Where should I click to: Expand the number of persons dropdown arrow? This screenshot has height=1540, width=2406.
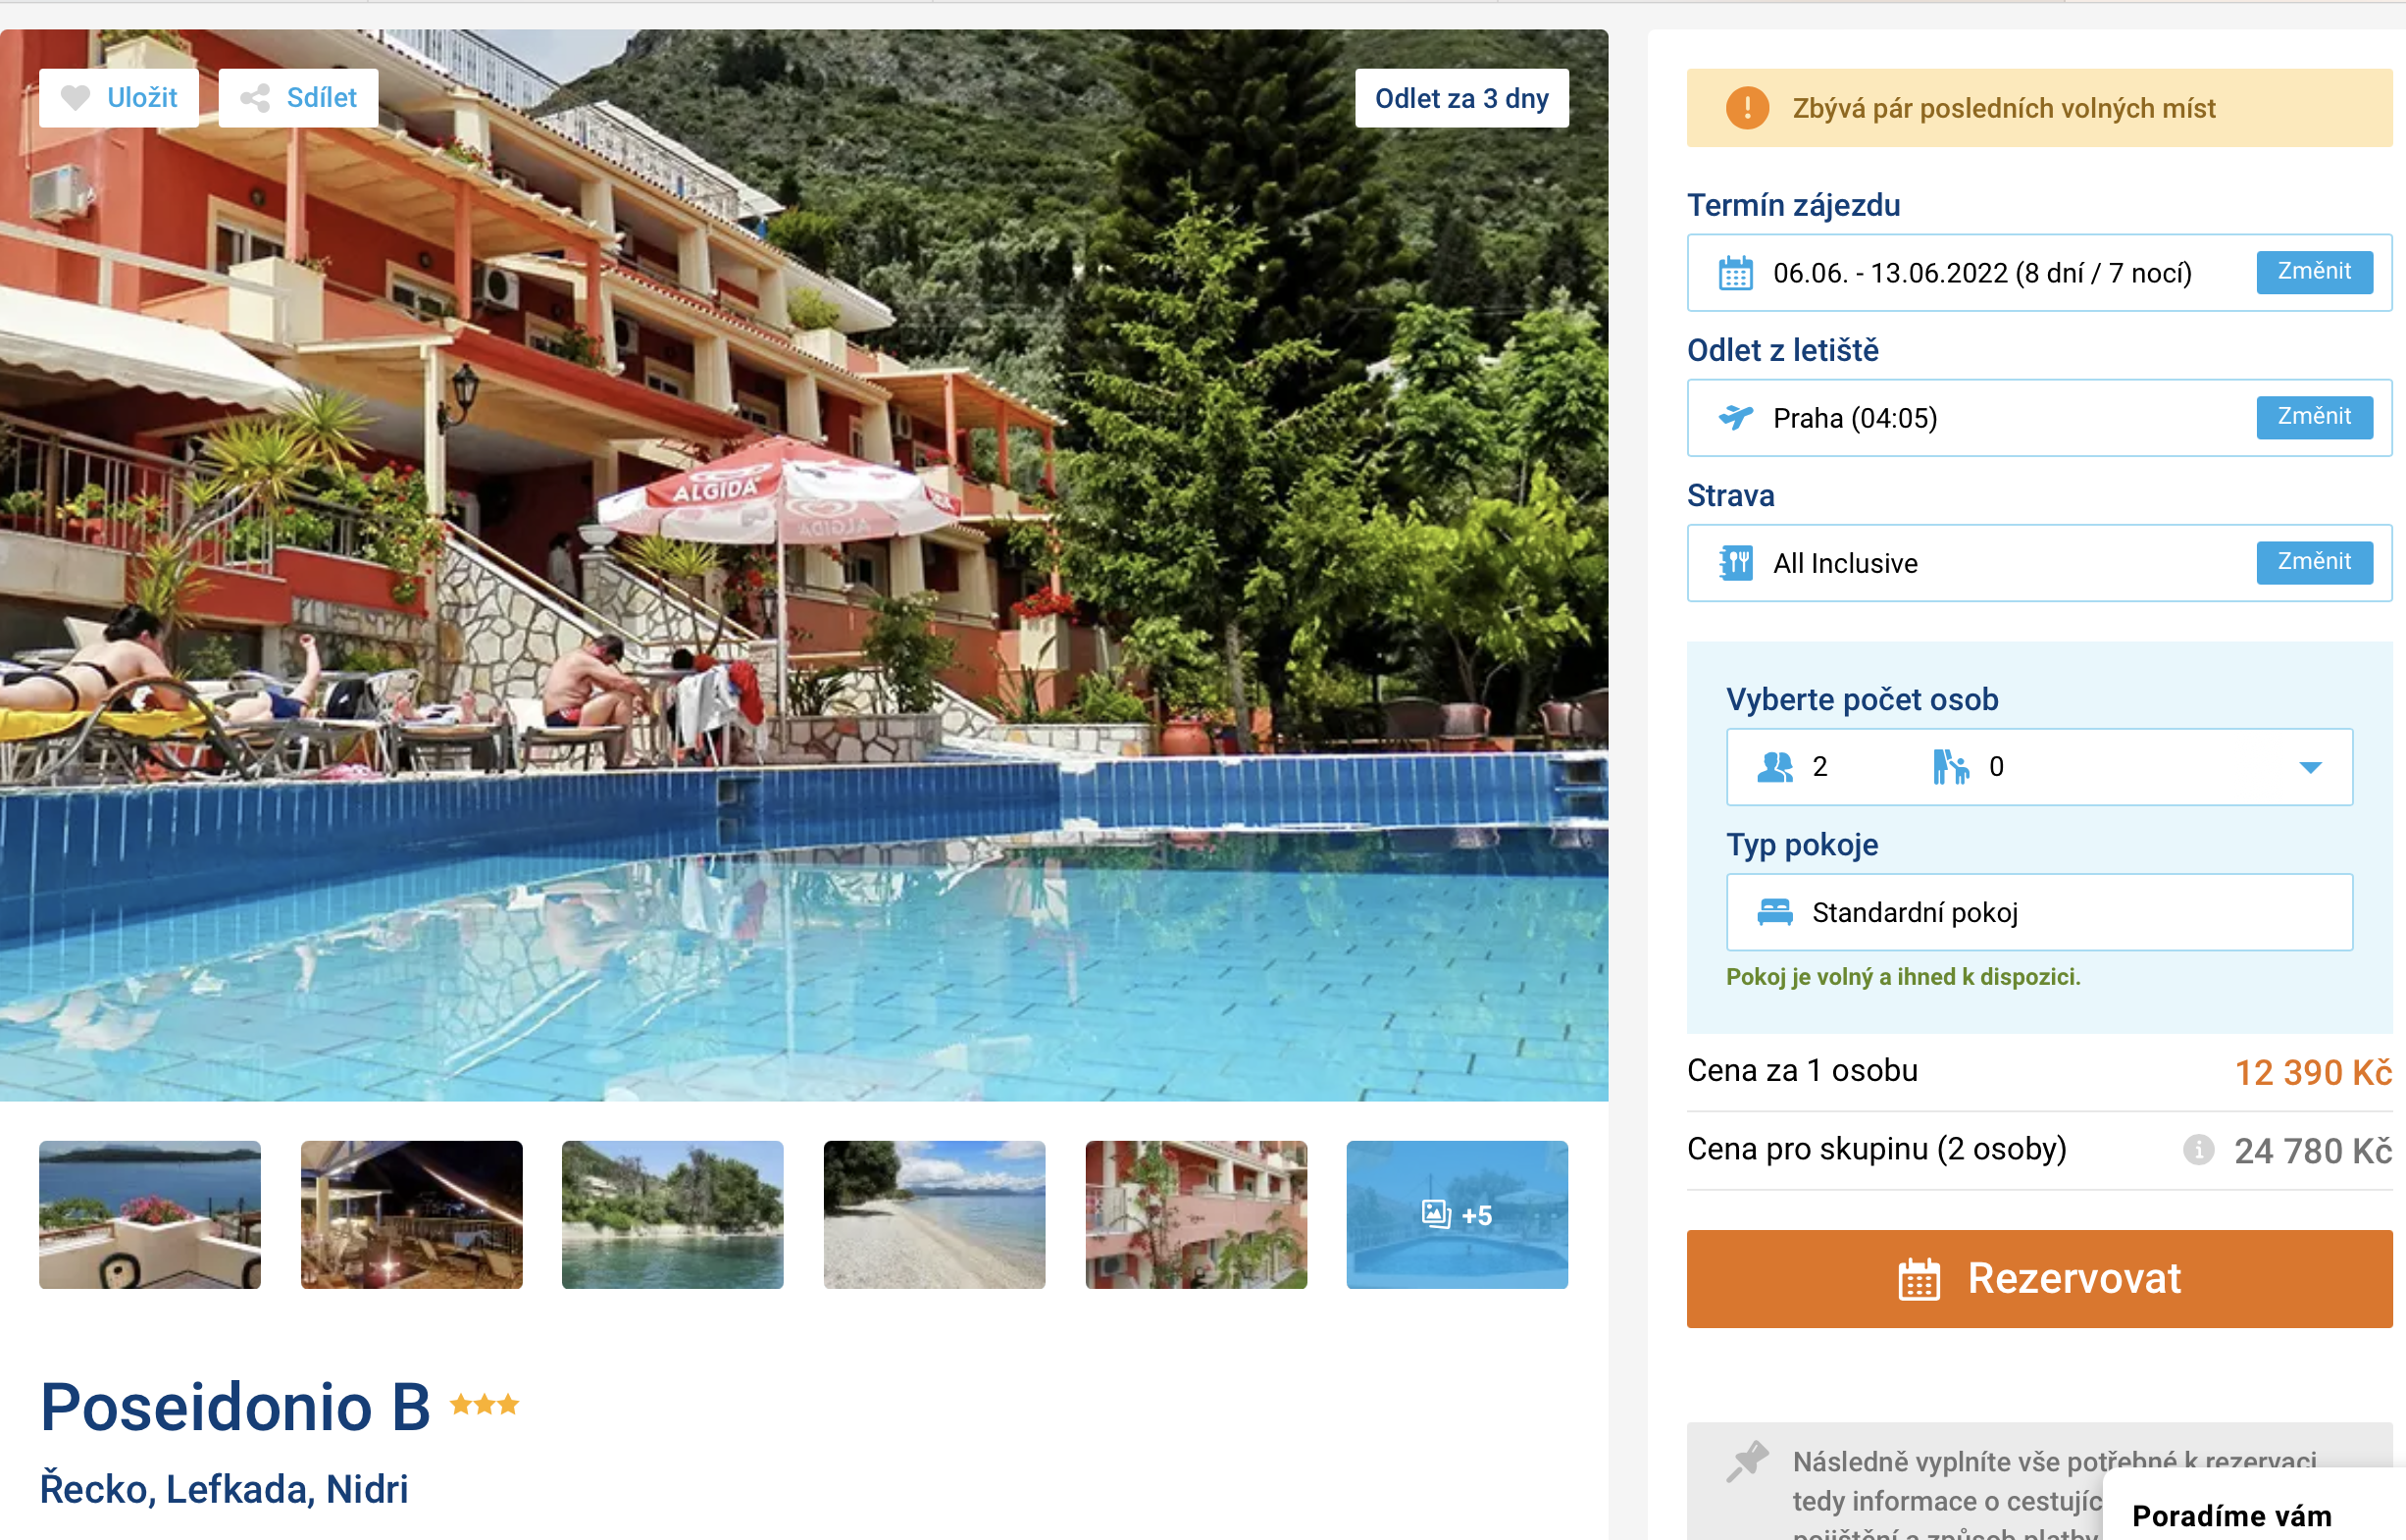2310,767
